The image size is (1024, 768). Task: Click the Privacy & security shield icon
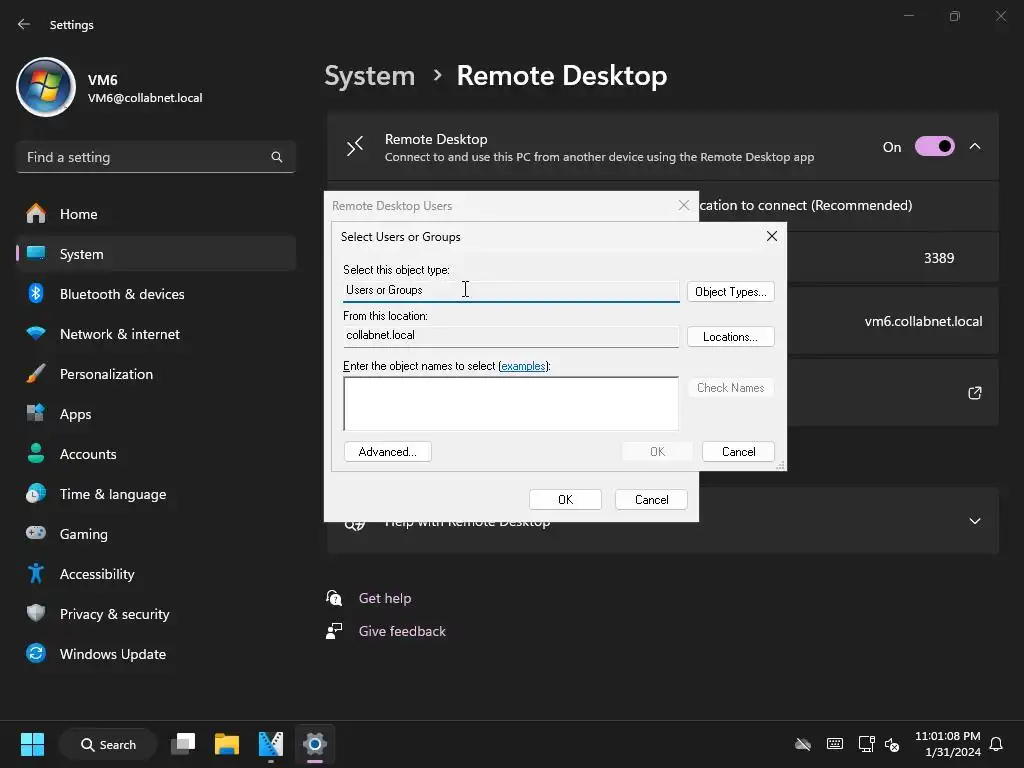(x=36, y=613)
